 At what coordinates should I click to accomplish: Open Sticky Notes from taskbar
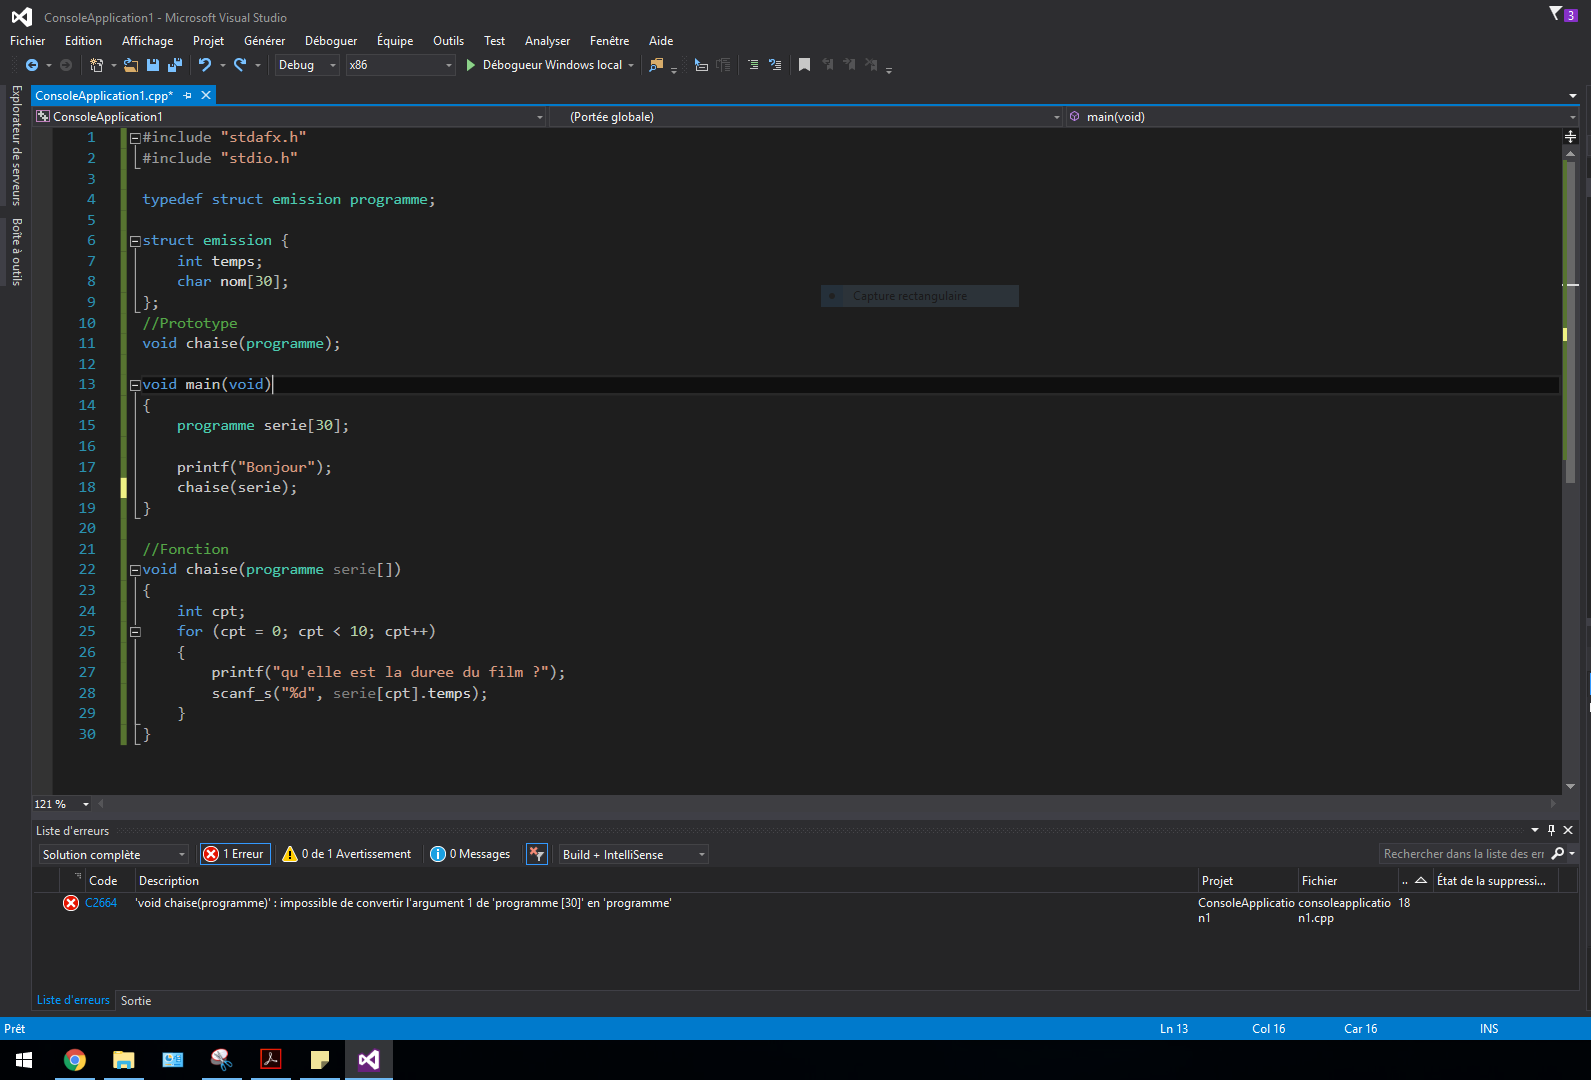(320, 1060)
